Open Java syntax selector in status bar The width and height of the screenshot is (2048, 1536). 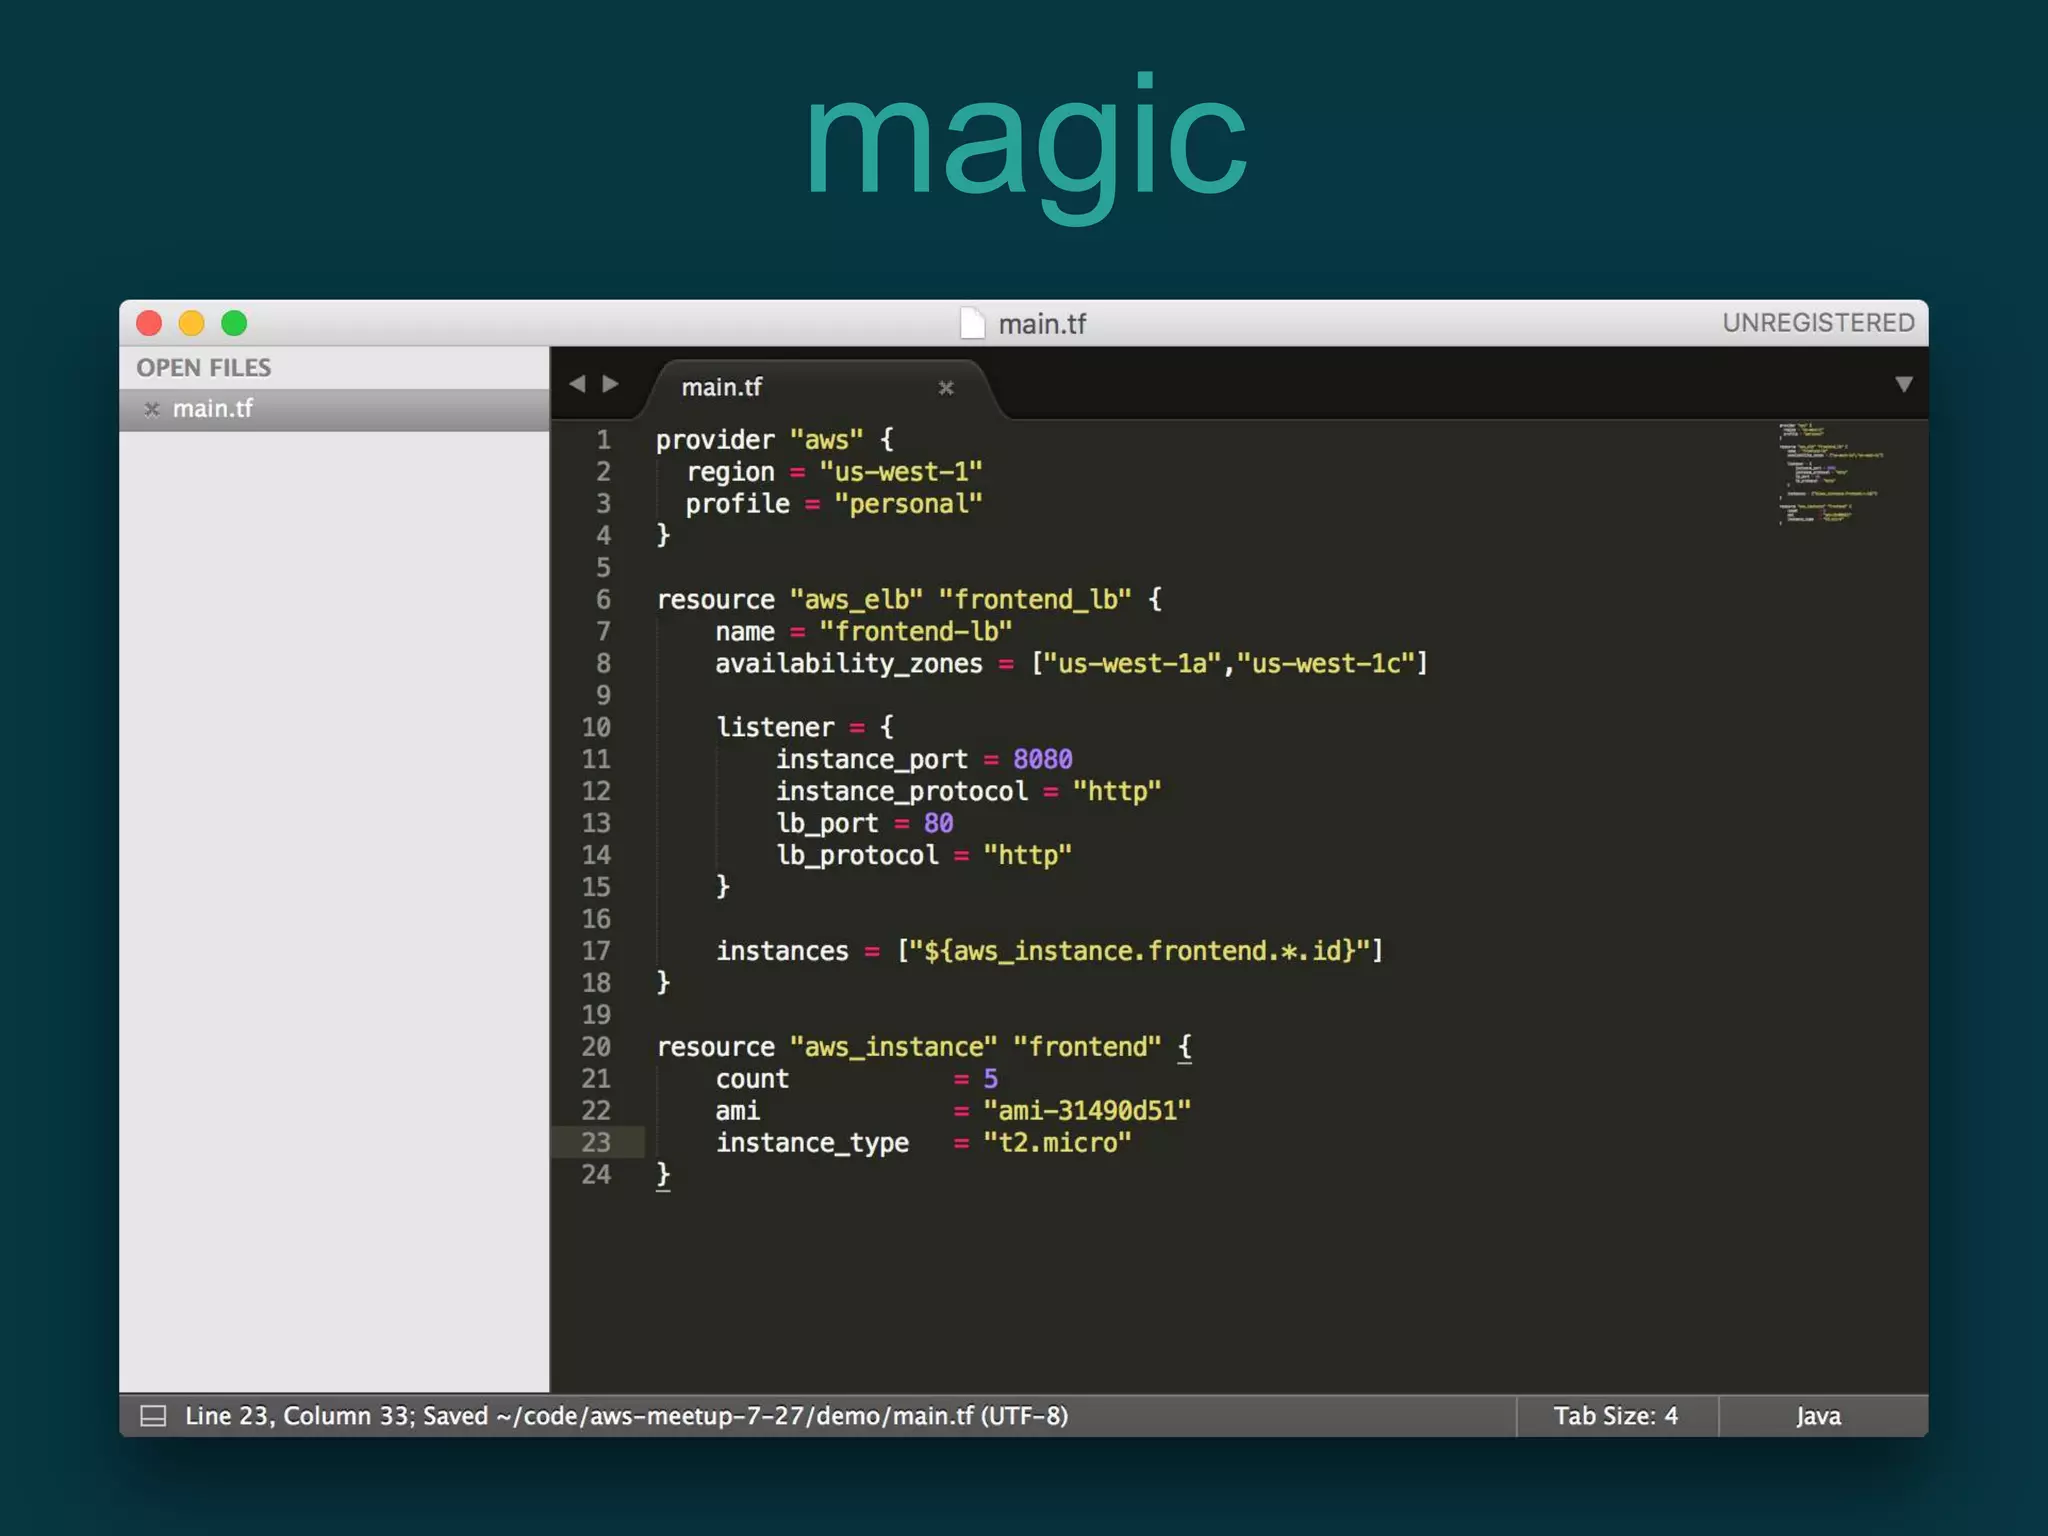(1817, 1416)
